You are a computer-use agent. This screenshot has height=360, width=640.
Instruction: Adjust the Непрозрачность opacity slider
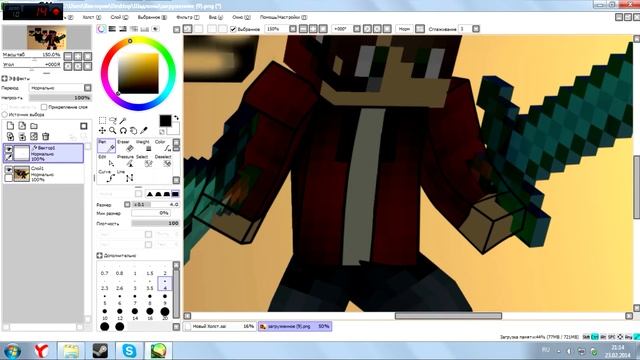tap(60, 98)
